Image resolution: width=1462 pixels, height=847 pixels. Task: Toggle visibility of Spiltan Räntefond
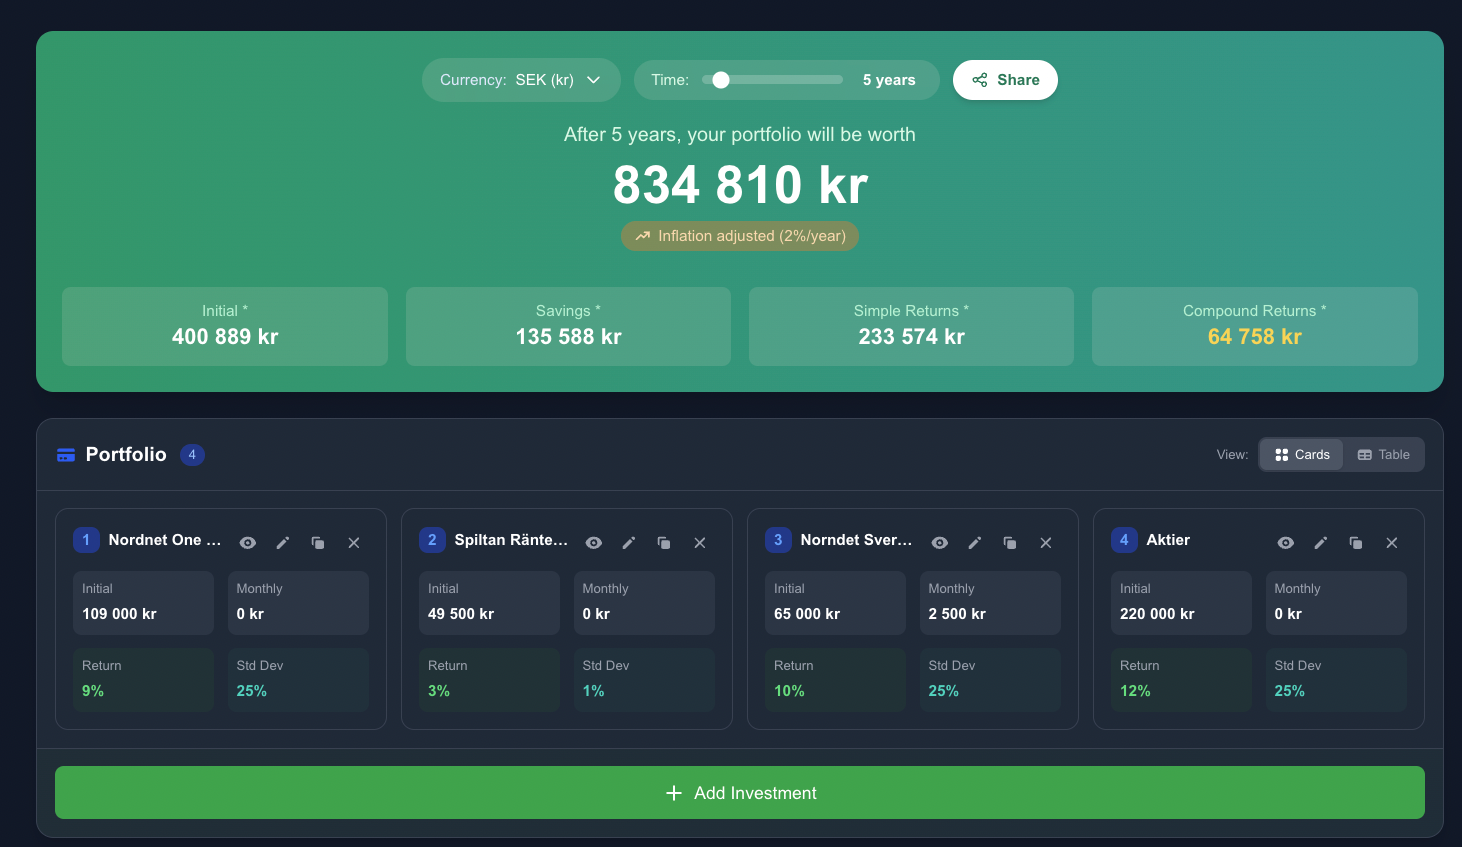click(593, 542)
